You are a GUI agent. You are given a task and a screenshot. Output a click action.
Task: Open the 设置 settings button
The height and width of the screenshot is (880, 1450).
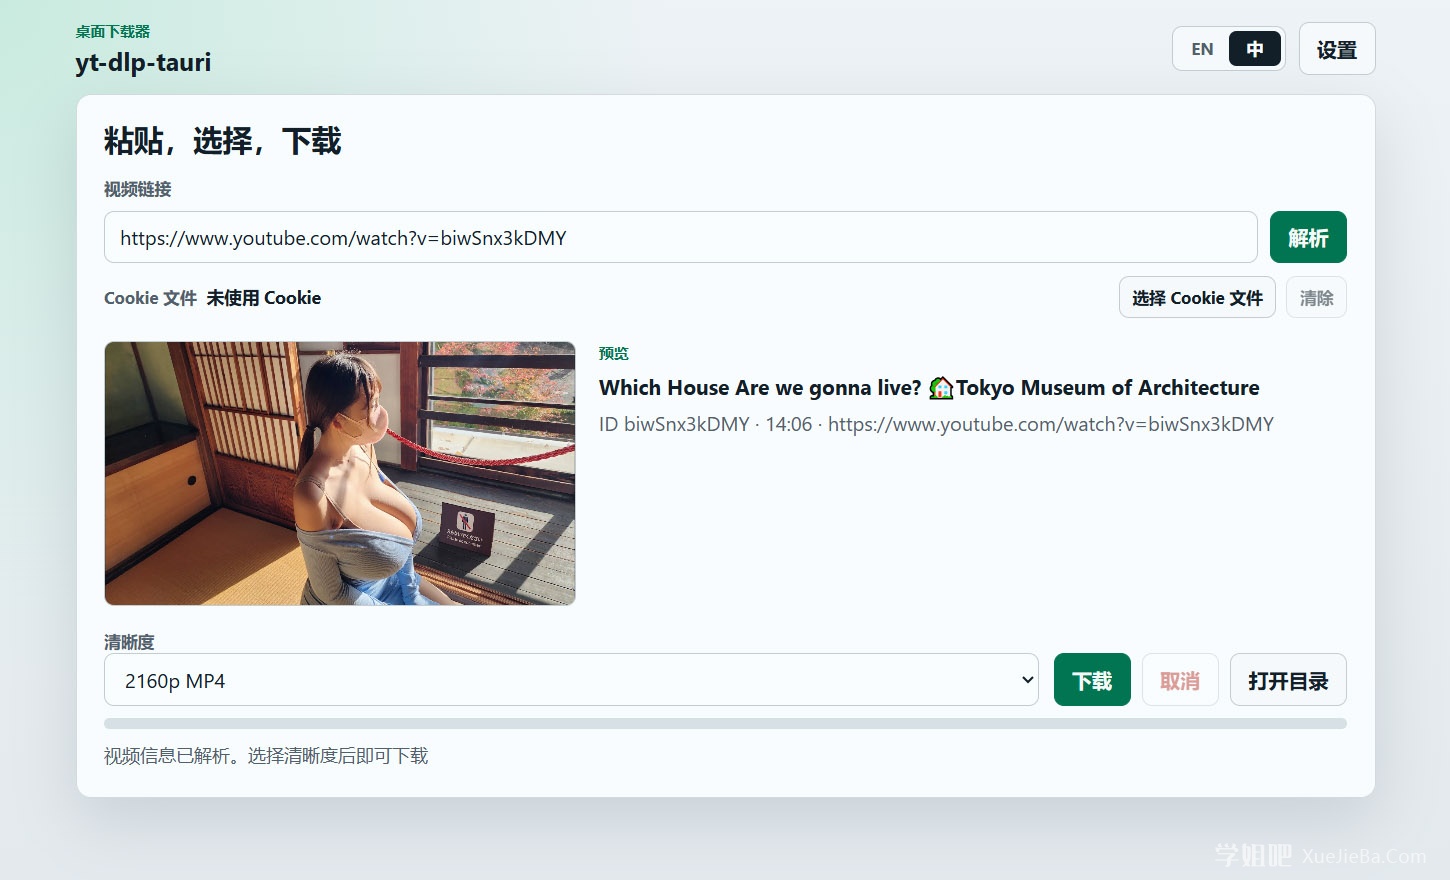pos(1337,49)
